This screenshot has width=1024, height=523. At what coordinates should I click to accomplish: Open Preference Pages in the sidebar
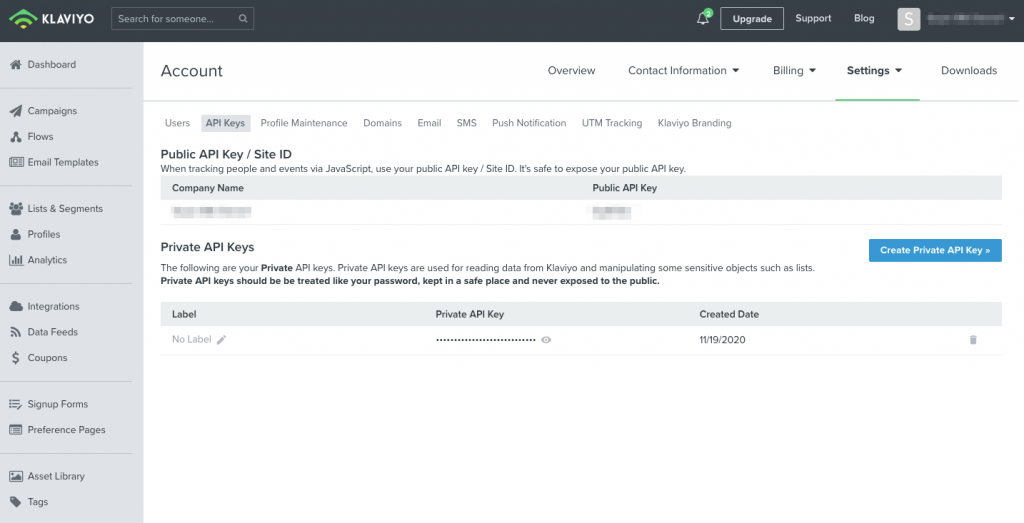(x=67, y=430)
